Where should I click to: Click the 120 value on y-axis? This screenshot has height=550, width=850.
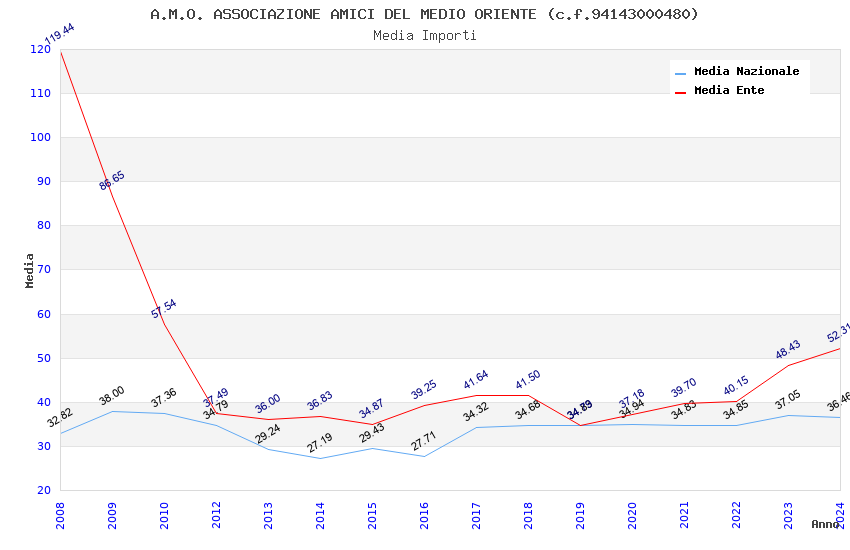click(41, 49)
